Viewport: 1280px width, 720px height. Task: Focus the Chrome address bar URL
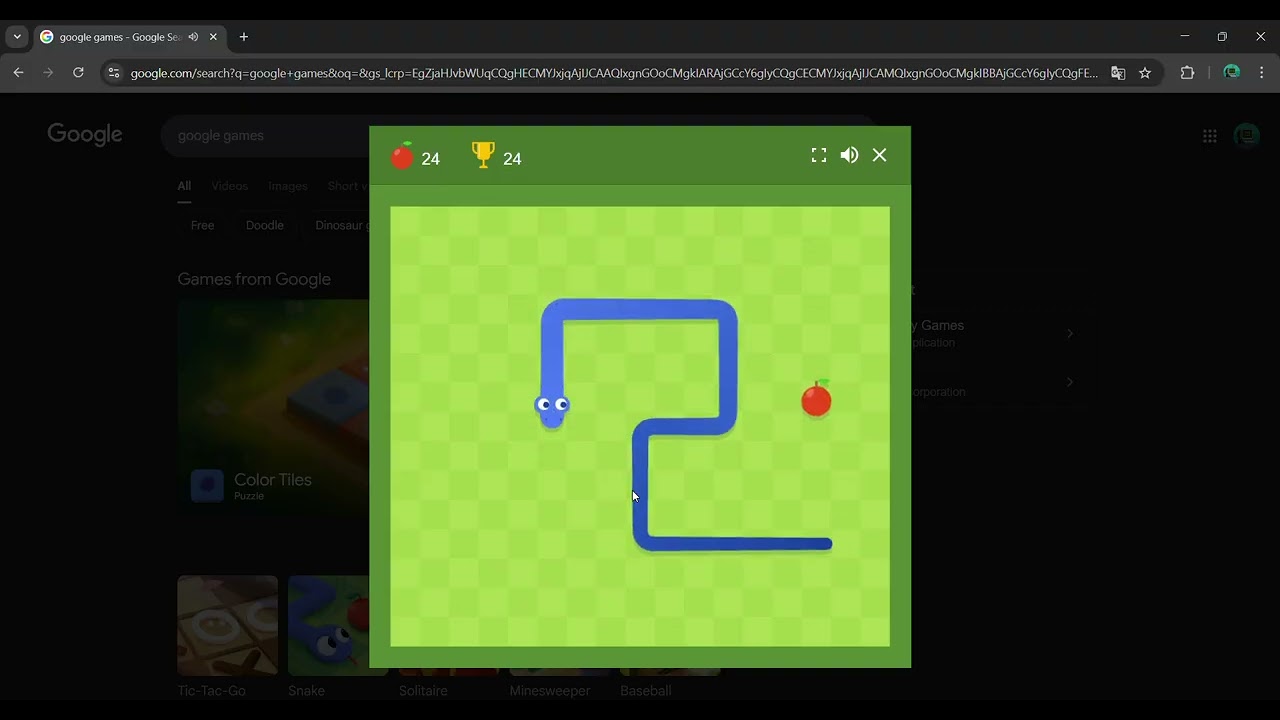click(x=614, y=73)
